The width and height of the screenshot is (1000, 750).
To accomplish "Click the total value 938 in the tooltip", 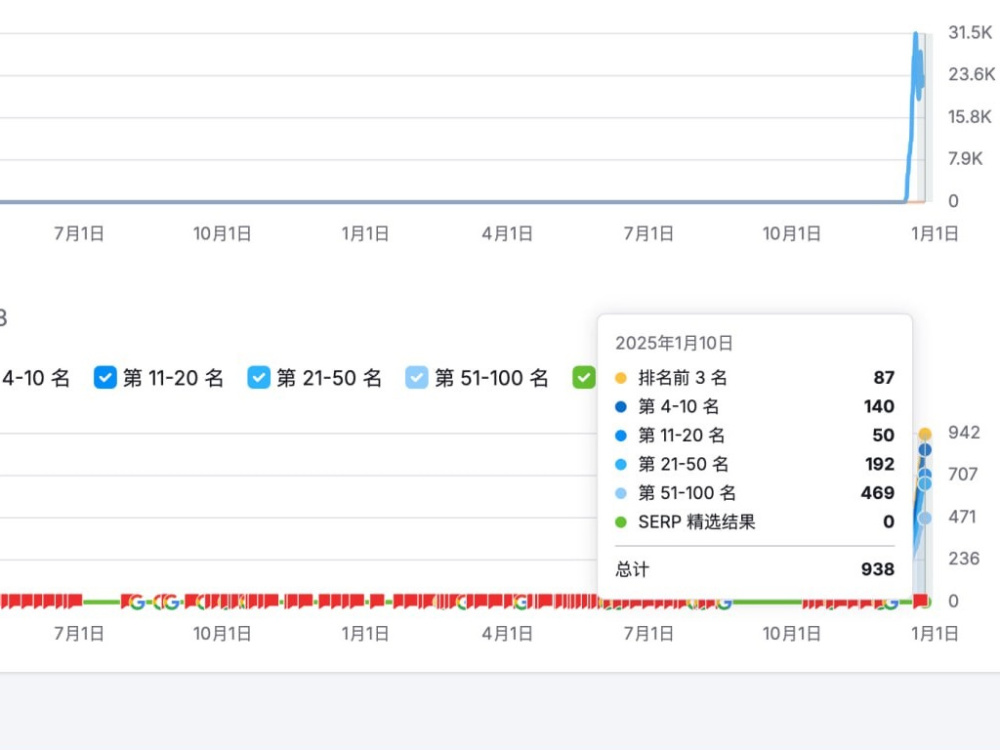I will 878,569.
